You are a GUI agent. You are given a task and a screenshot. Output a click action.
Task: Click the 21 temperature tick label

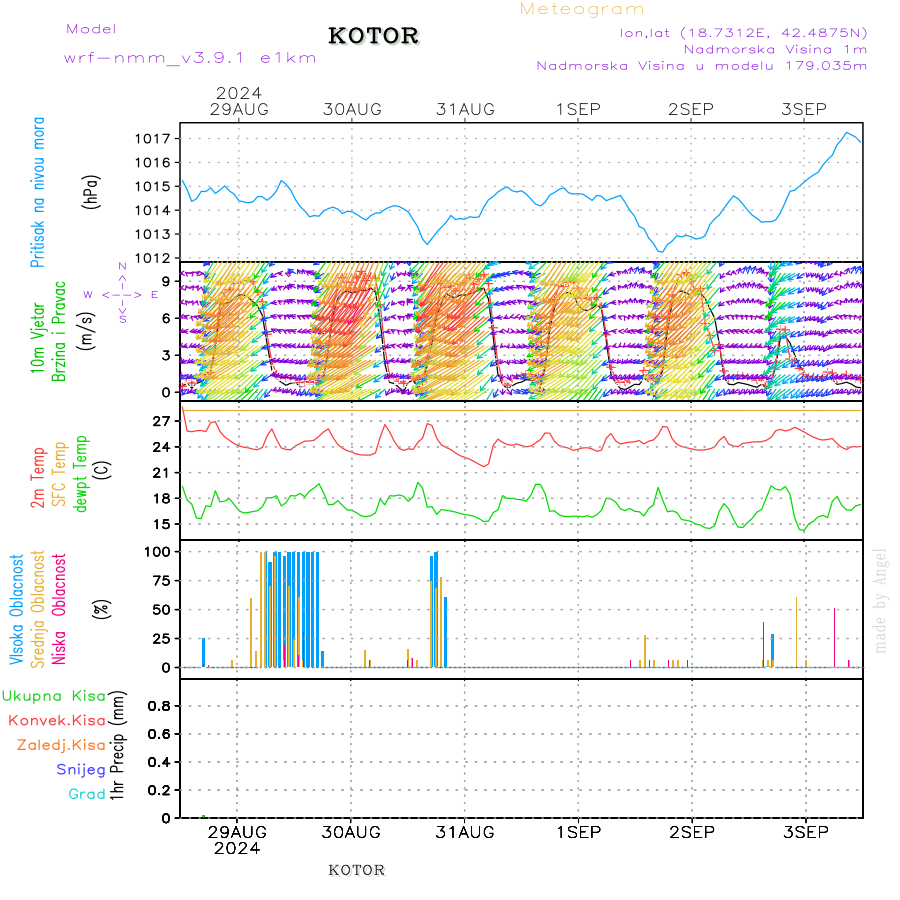click(x=161, y=473)
